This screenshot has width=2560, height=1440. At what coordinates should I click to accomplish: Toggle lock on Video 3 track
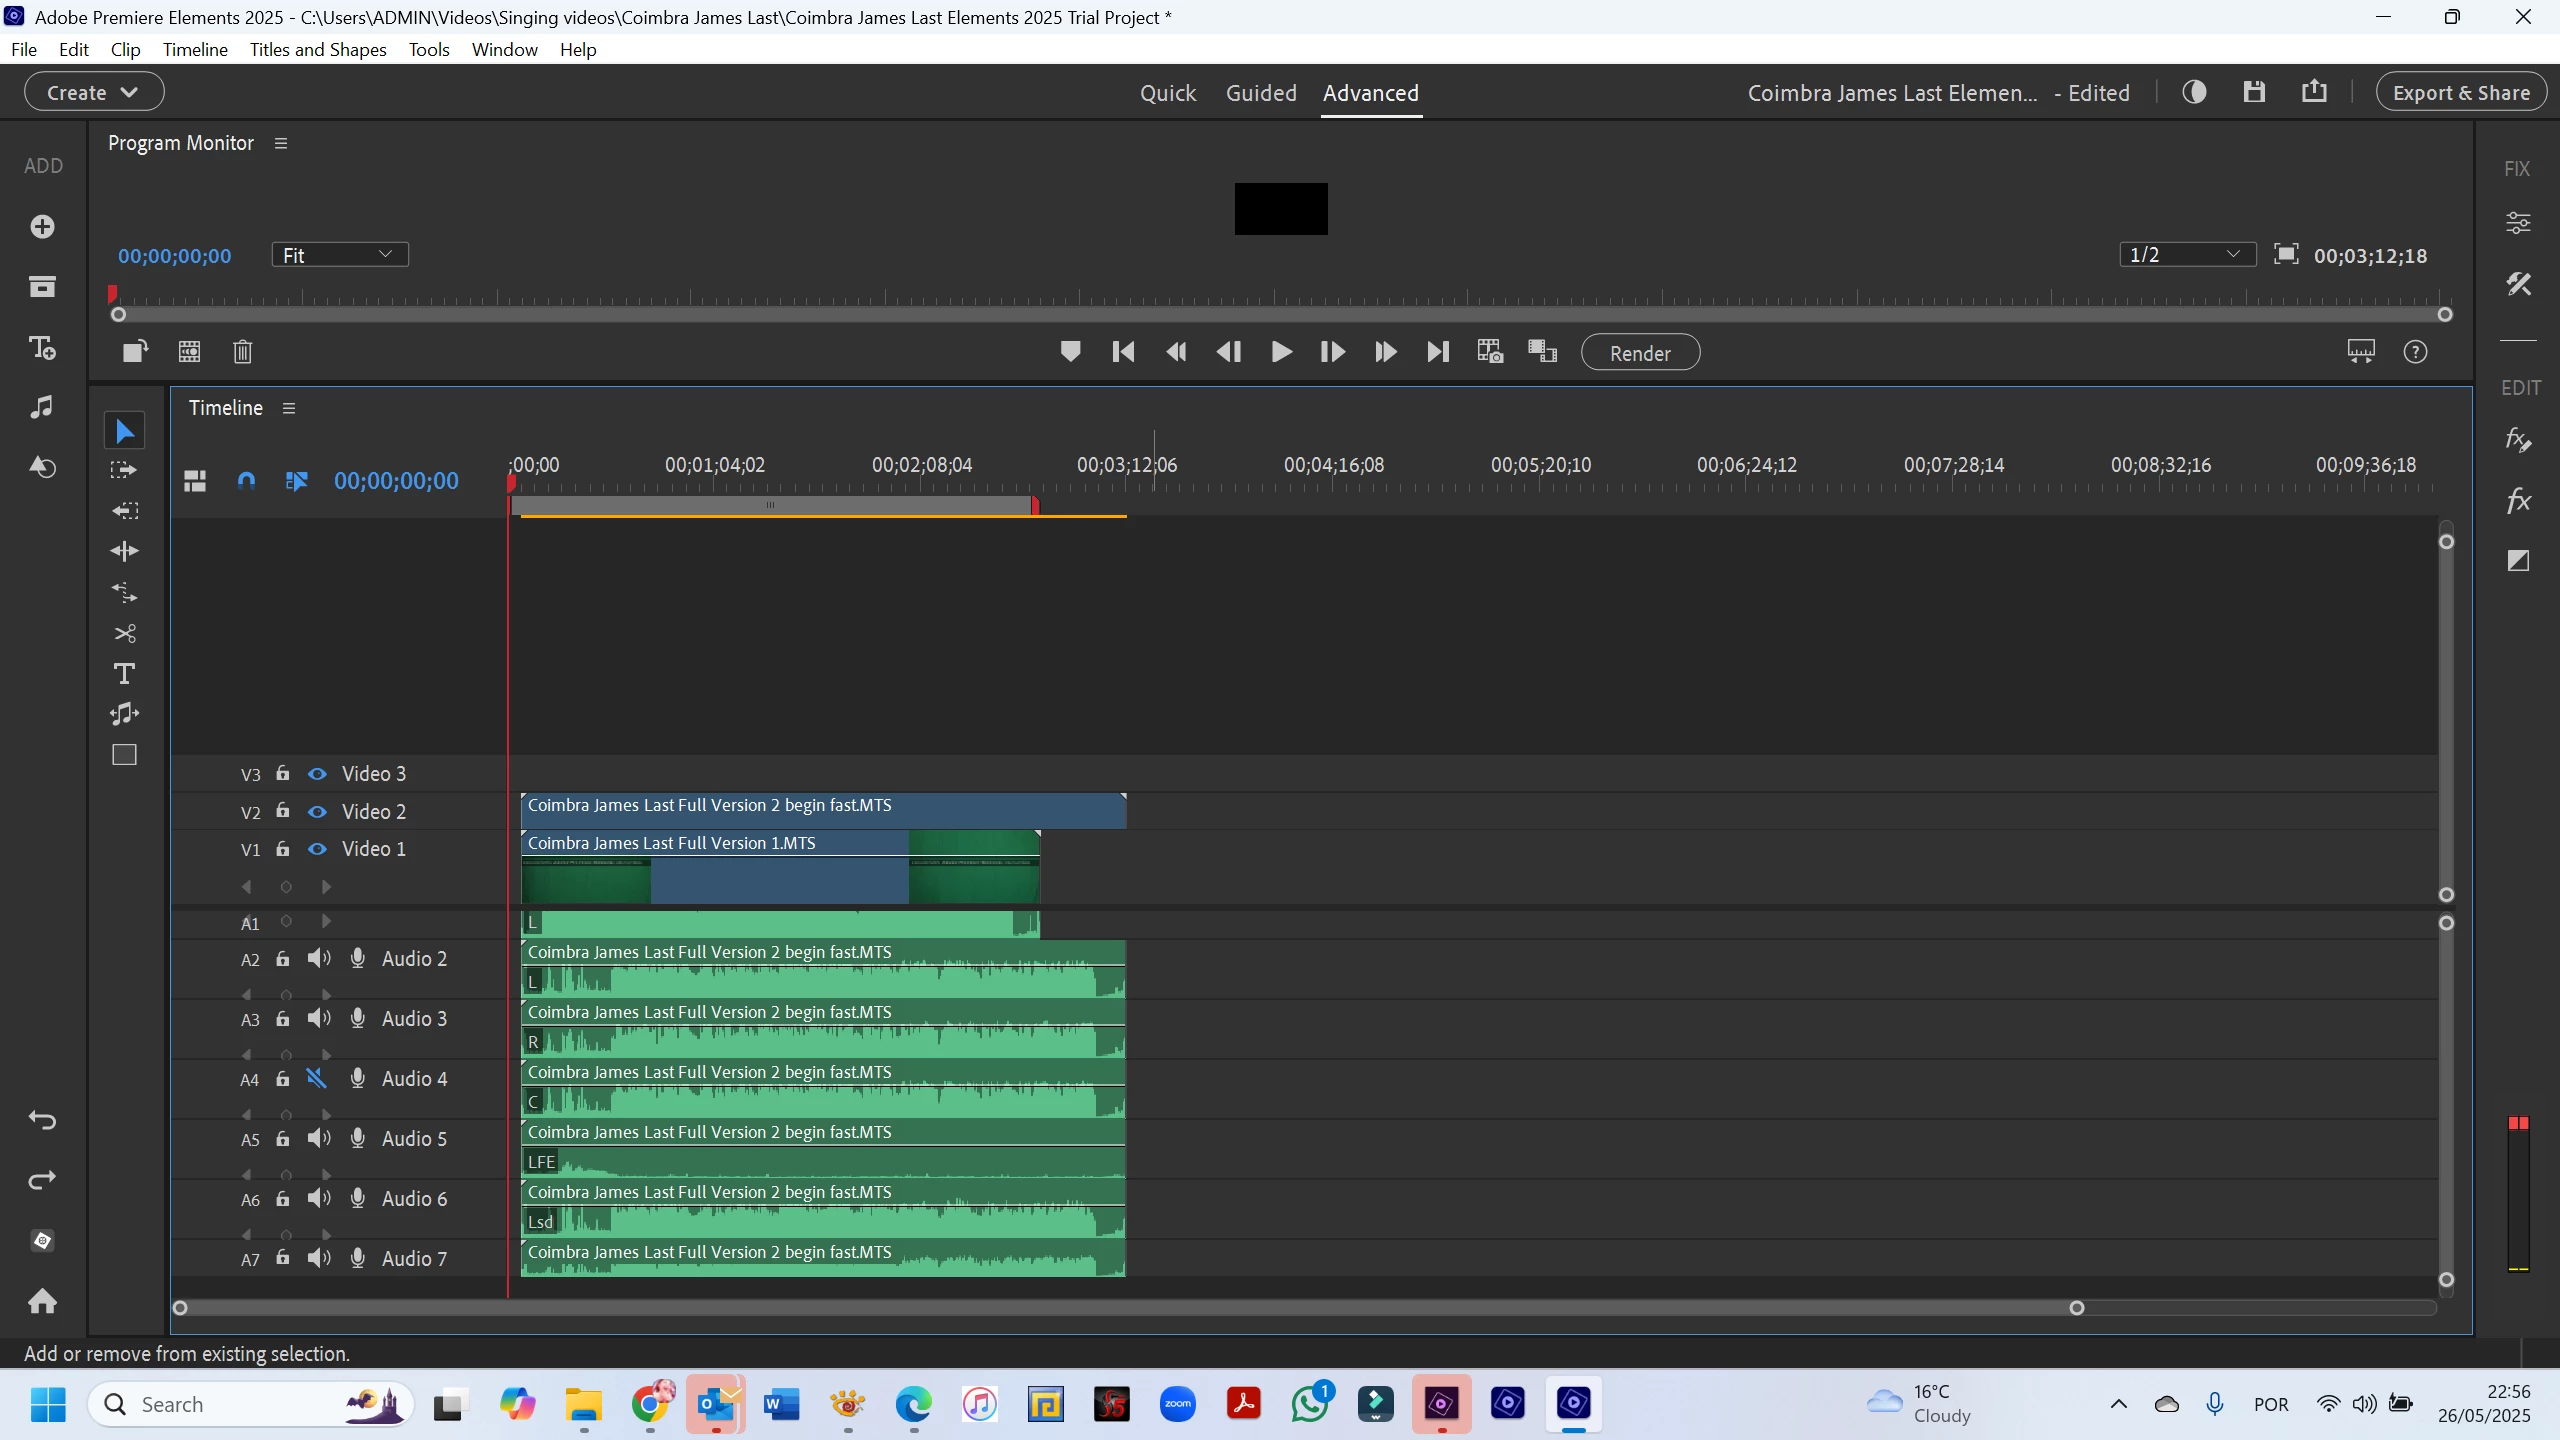point(283,773)
